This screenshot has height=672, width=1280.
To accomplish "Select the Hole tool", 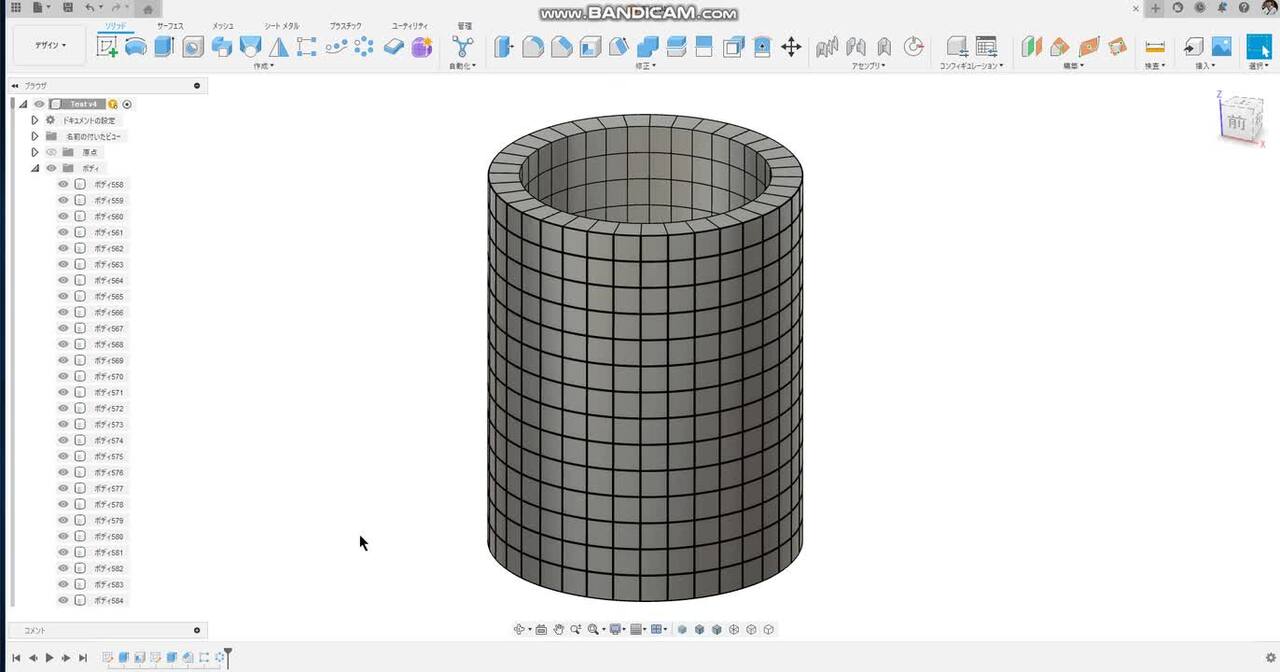I will tap(193, 46).
